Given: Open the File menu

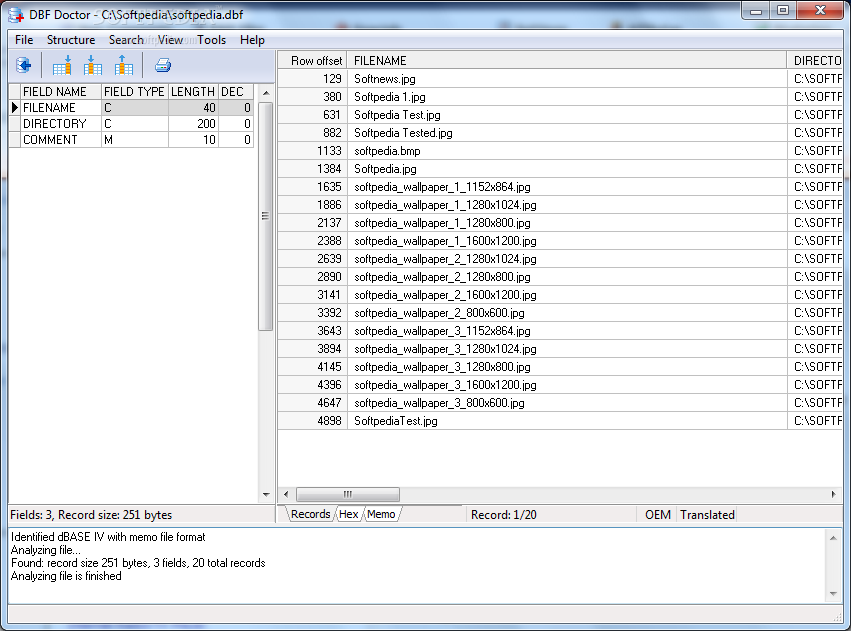Looking at the screenshot, I should point(24,40).
